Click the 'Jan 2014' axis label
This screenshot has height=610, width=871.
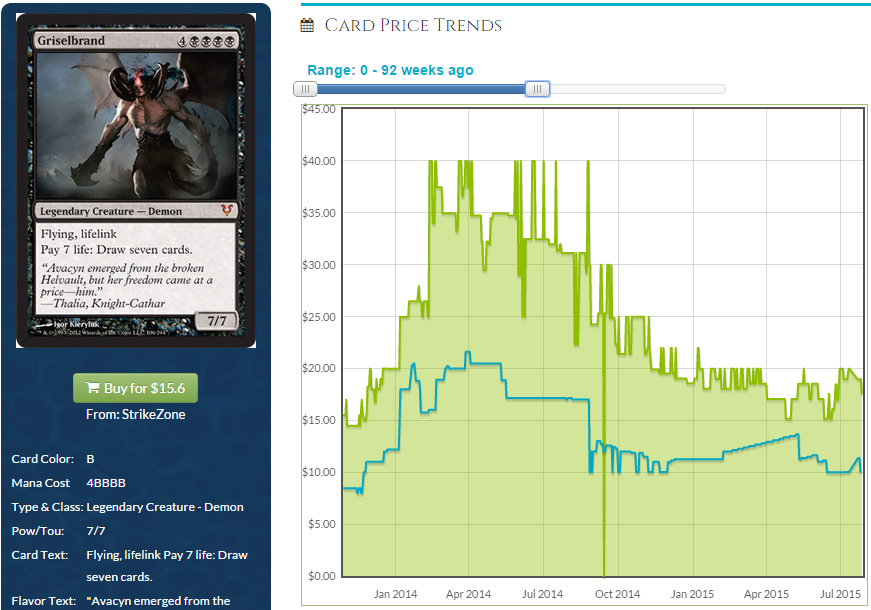point(395,594)
